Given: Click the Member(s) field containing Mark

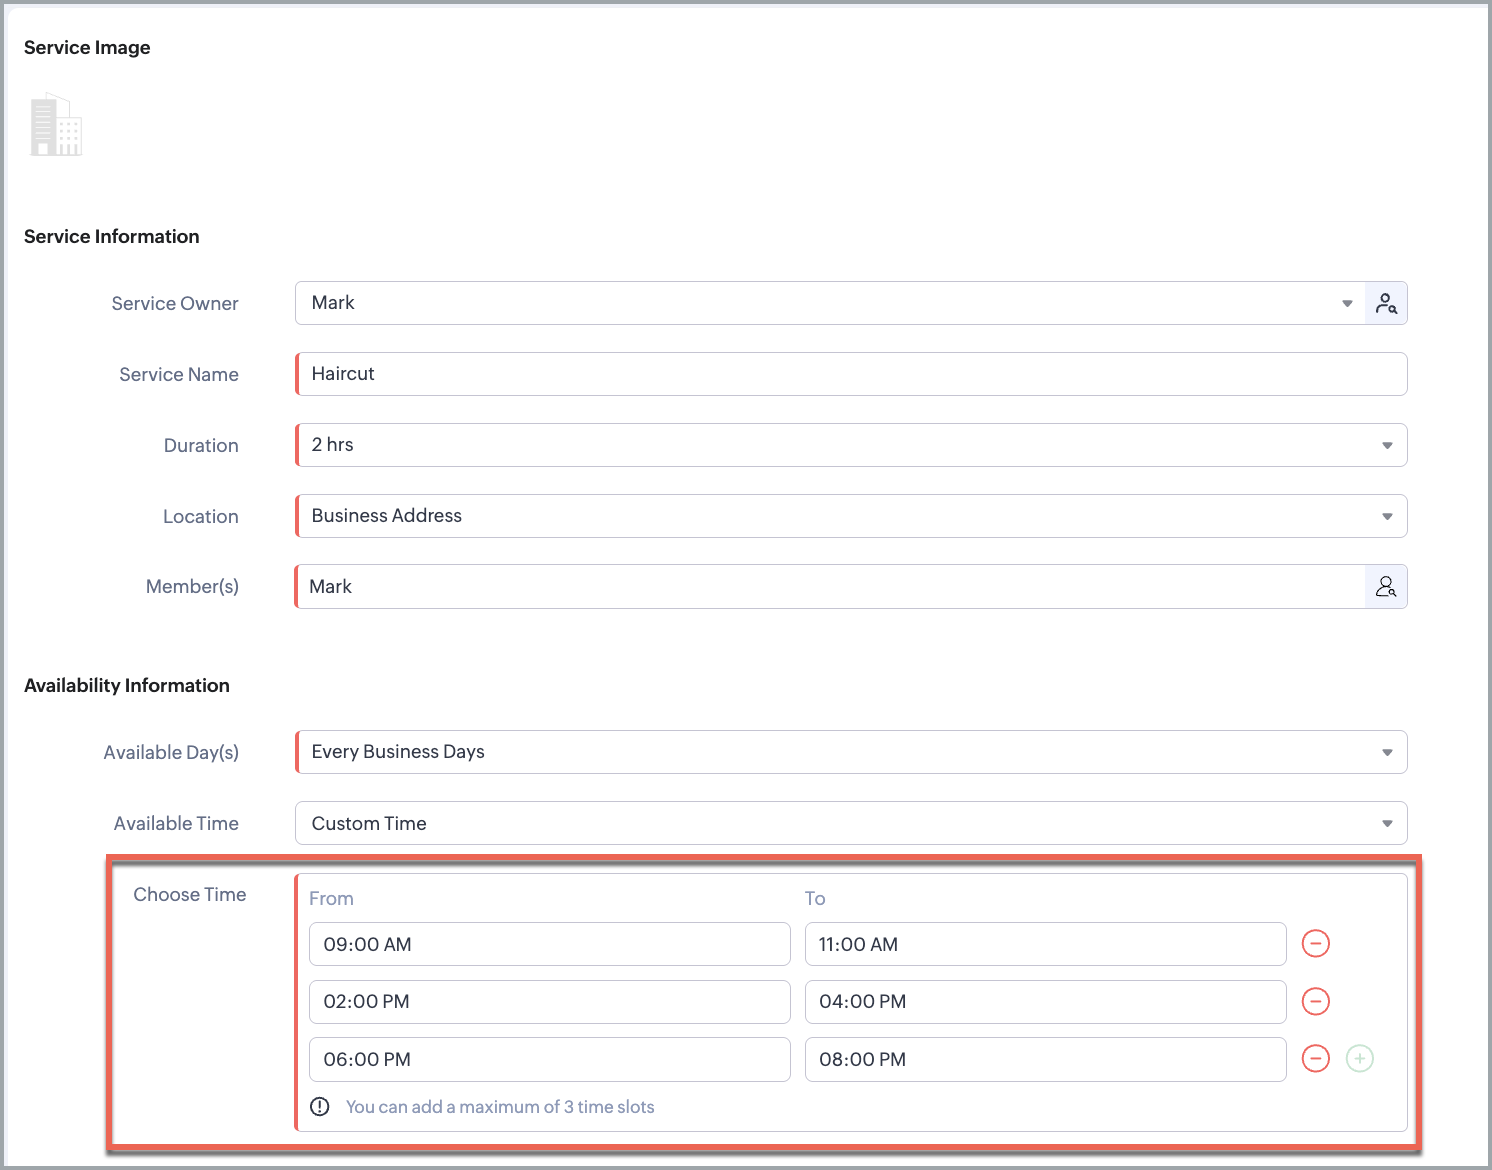Looking at the screenshot, I should pyautogui.click(x=830, y=587).
